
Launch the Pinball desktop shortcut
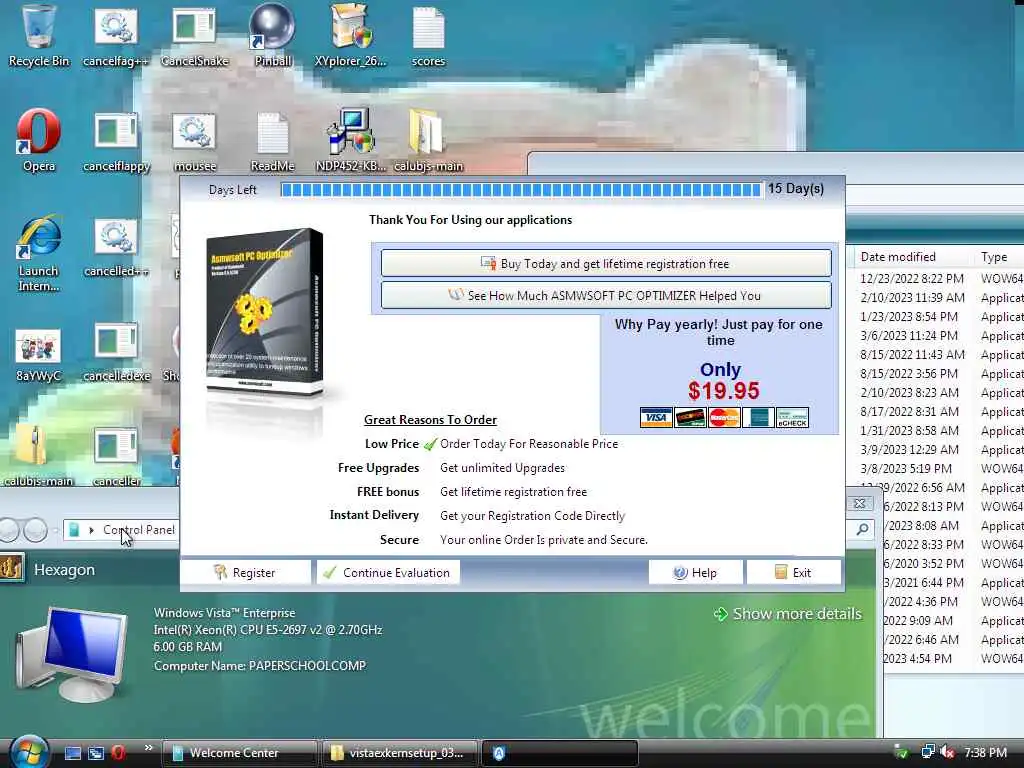(272, 36)
